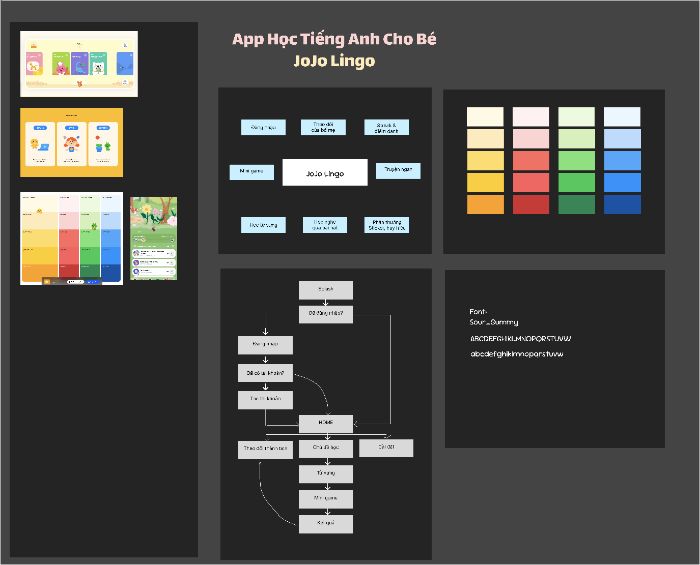Screen dimensions: 700x565
Task: Select the 'Truyện ngắn' mind map box
Action: (x=398, y=171)
